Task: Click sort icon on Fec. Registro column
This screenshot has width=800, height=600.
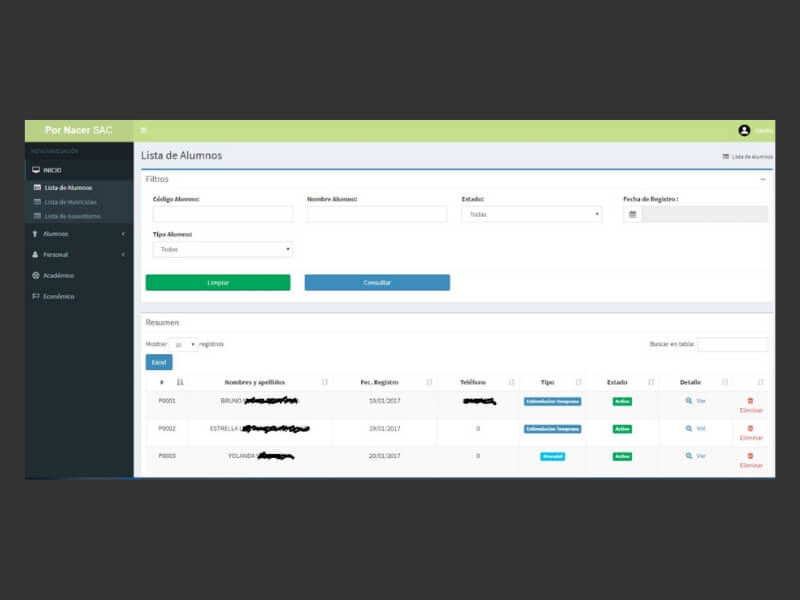Action: 429,382
